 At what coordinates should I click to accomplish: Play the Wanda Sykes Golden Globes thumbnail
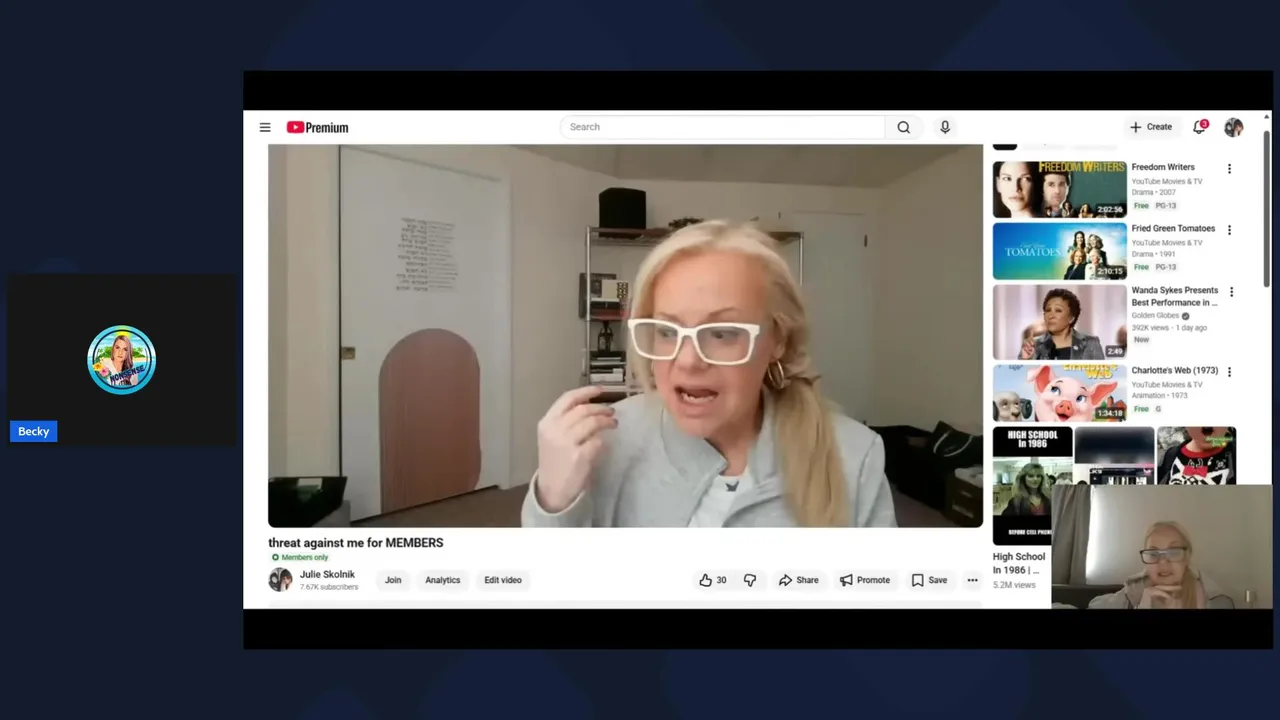pos(1059,322)
